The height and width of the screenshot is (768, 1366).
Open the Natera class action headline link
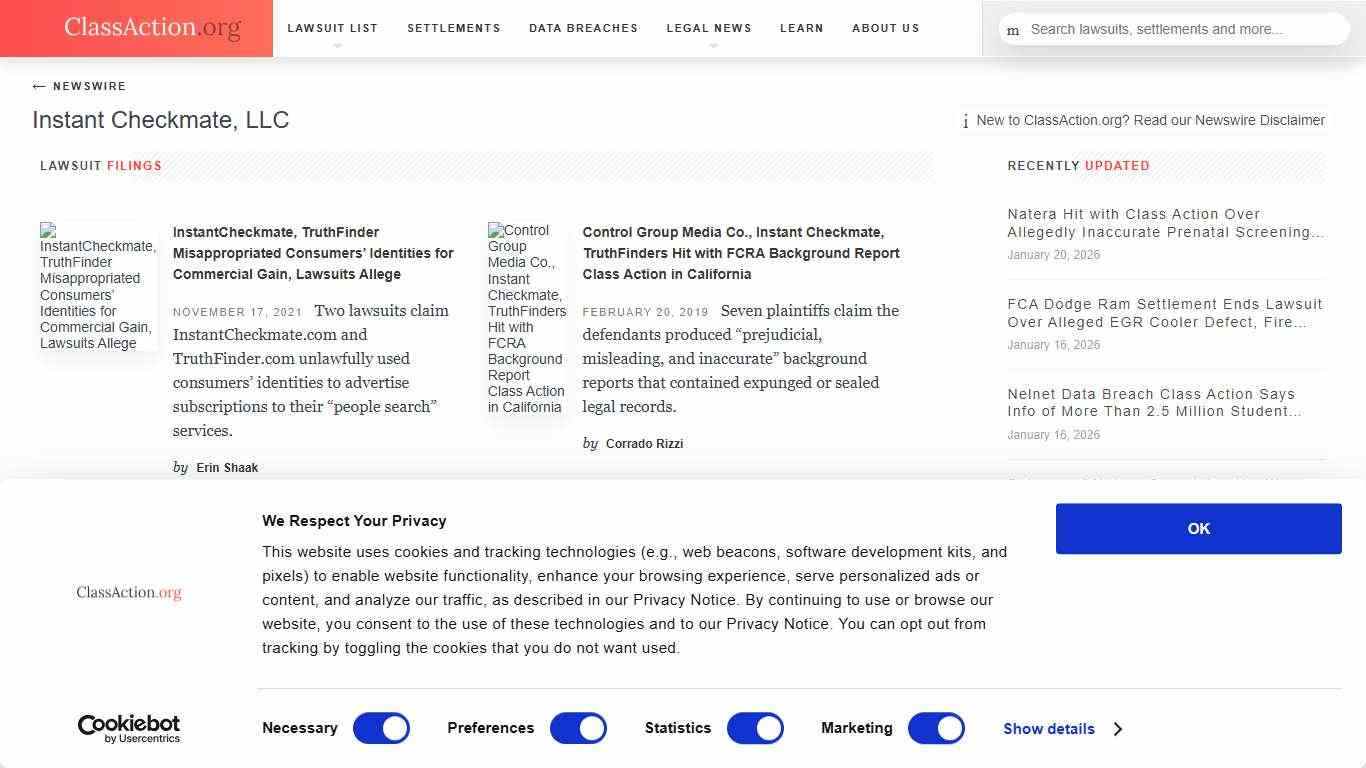pyautogui.click(x=1164, y=223)
